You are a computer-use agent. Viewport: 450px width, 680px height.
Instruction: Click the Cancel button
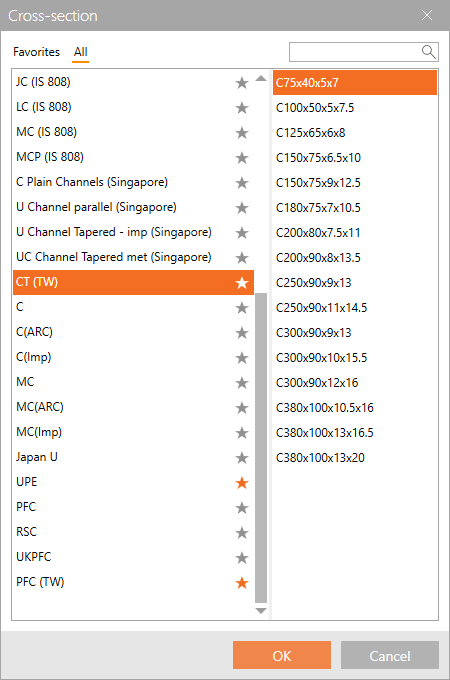(390, 655)
